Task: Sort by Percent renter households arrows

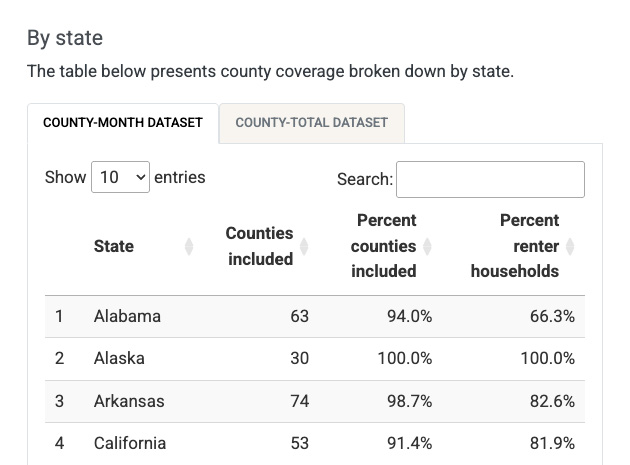Action: click(570, 246)
